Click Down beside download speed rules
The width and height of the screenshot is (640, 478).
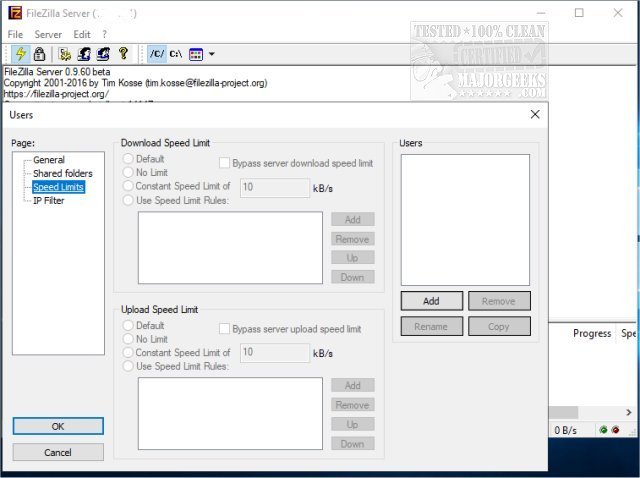click(x=353, y=277)
